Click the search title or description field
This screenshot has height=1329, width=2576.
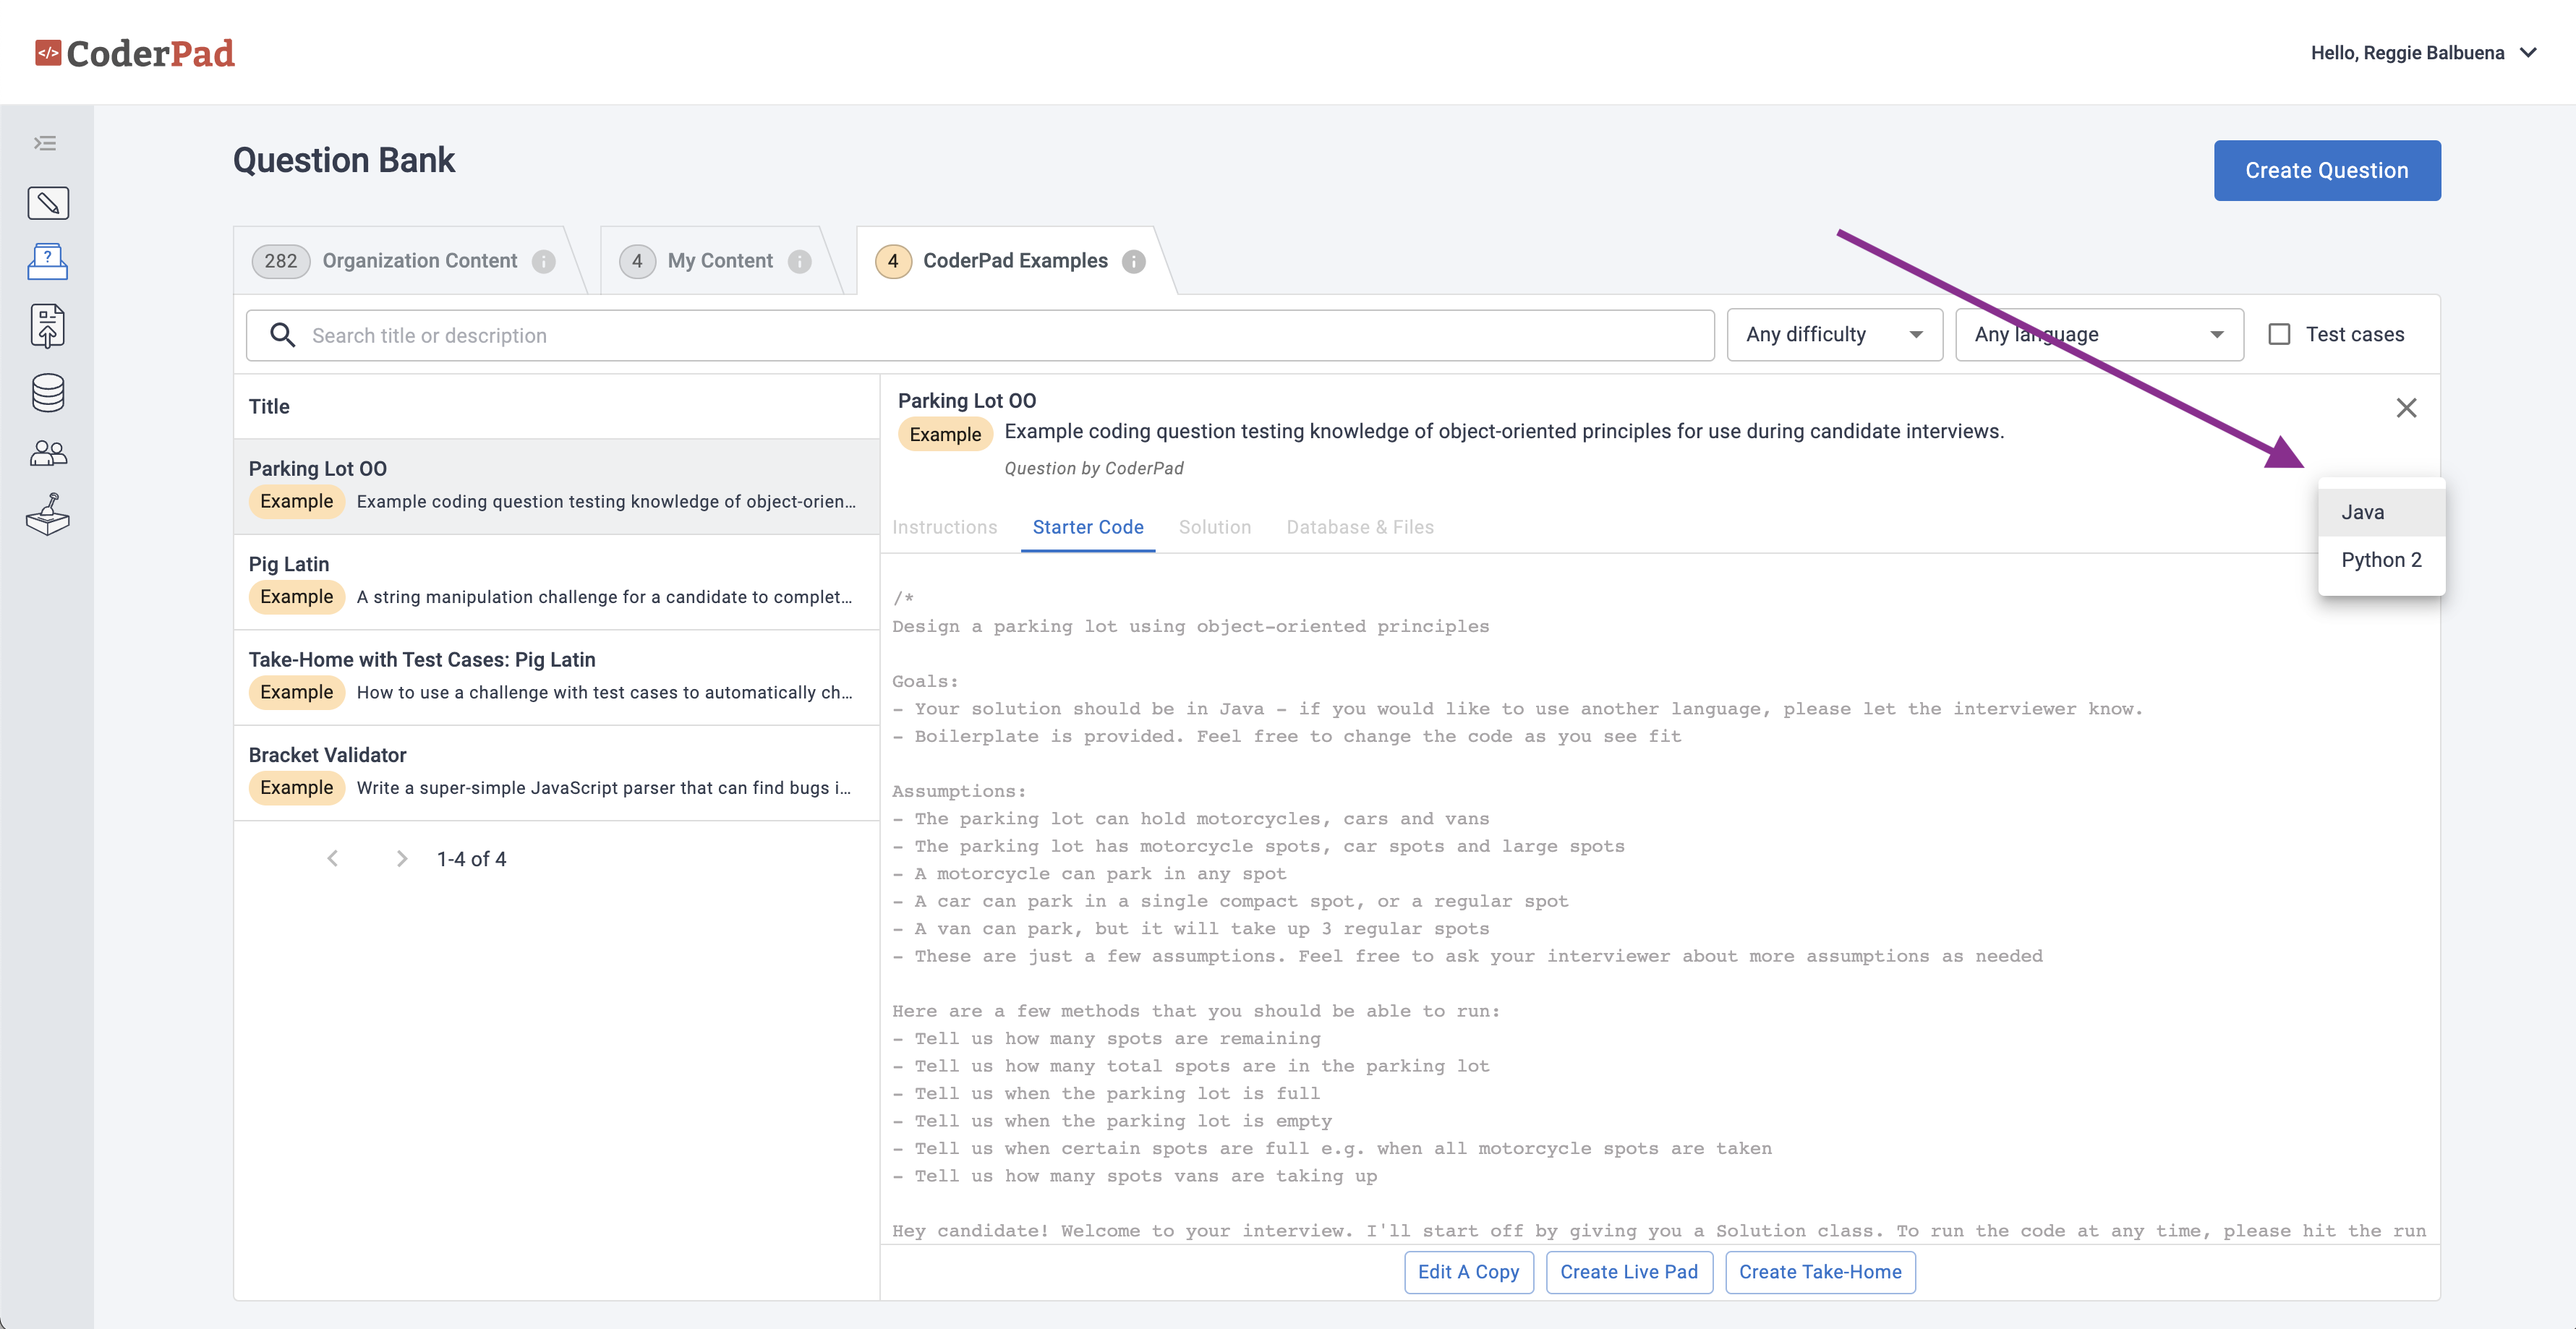1000,335
